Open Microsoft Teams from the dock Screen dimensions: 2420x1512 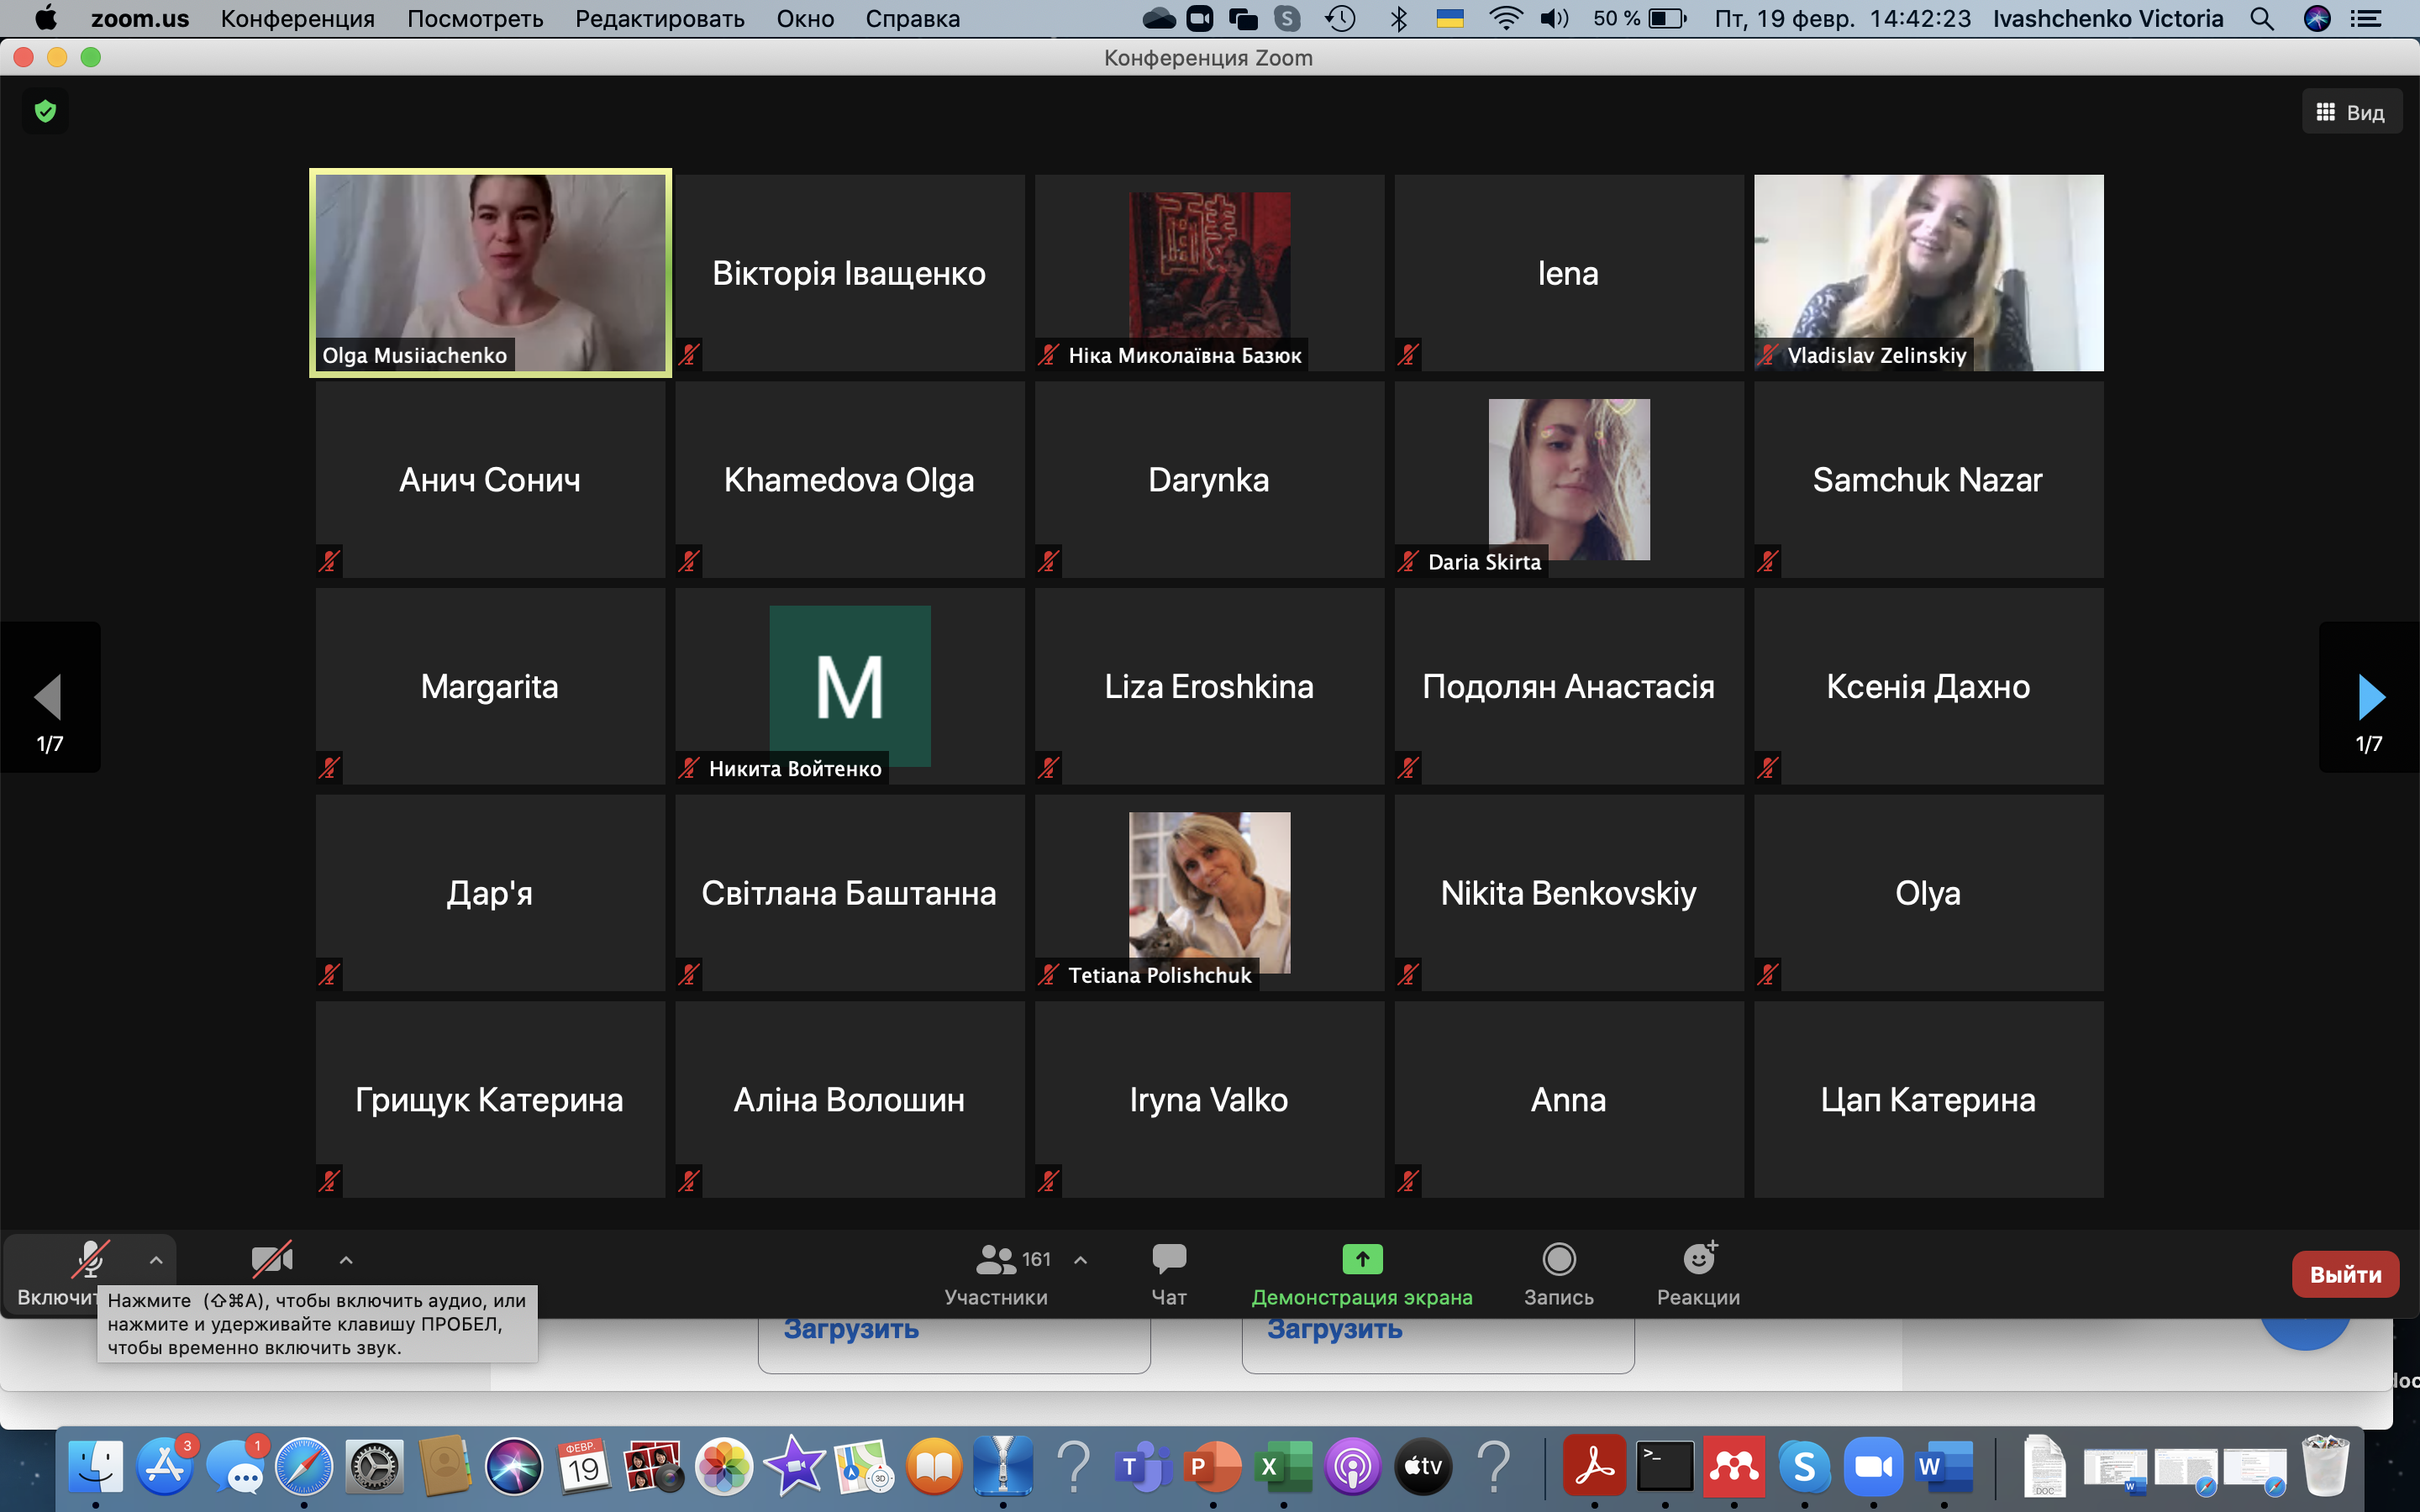[x=1143, y=1467]
